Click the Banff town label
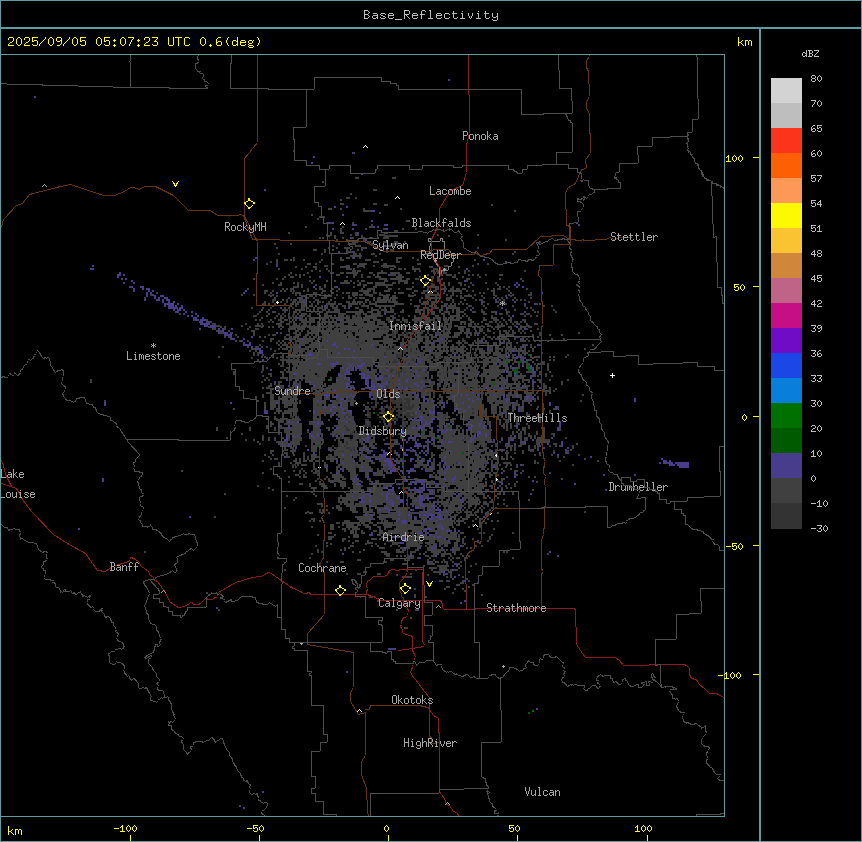Image resolution: width=862 pixels, height=842 pixels. click(124, 567)
